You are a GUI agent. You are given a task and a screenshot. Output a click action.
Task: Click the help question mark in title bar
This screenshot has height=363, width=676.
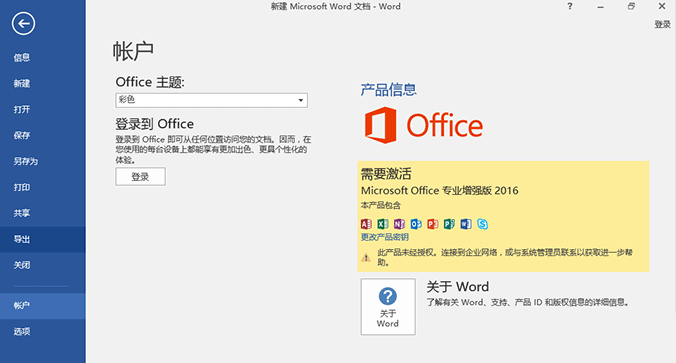click(570, 6)
